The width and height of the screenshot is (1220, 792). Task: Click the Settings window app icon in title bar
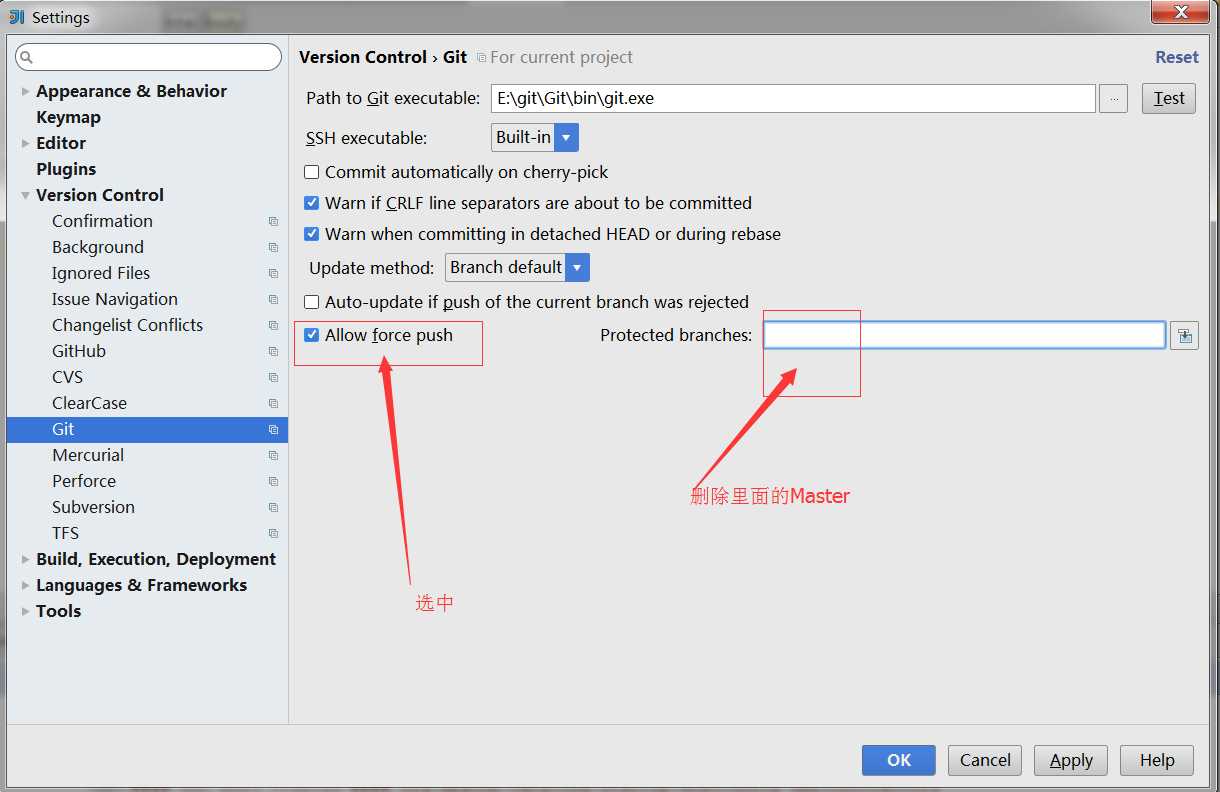17,17
